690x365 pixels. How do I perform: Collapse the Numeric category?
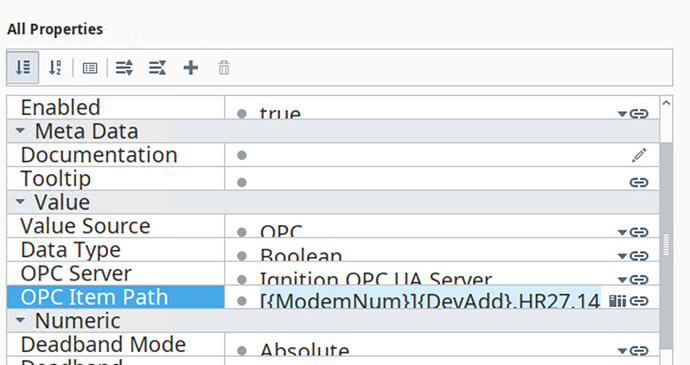click(x=20, y=320)
